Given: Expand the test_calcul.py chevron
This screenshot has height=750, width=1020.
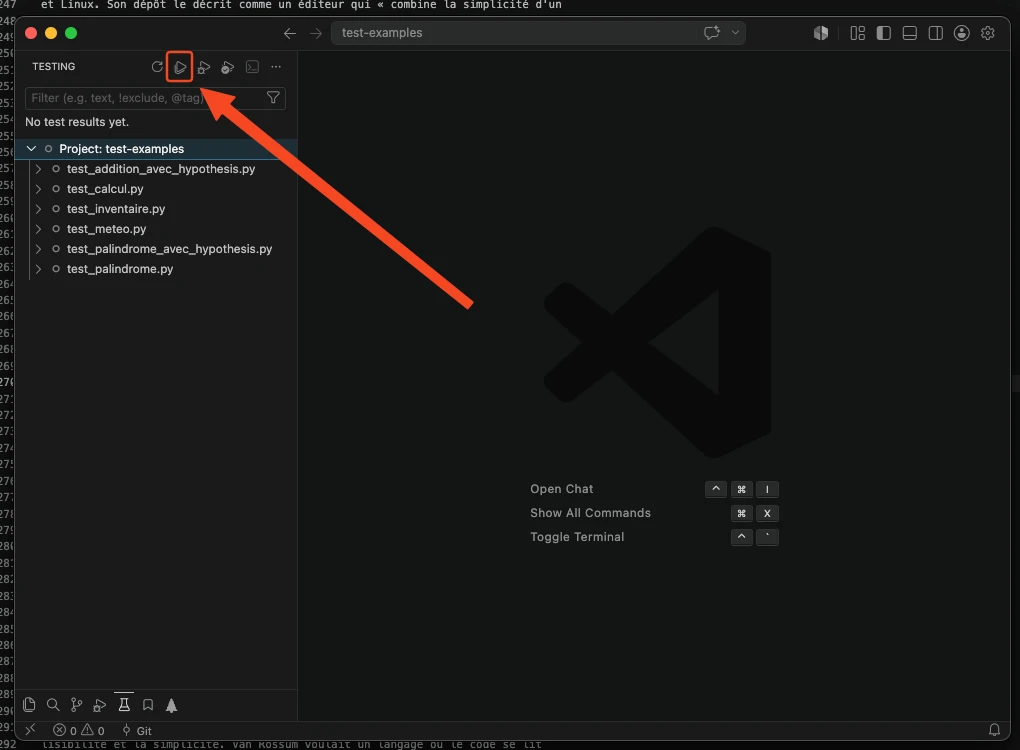Looking at the screenshot, I should [x=38, y=189].
